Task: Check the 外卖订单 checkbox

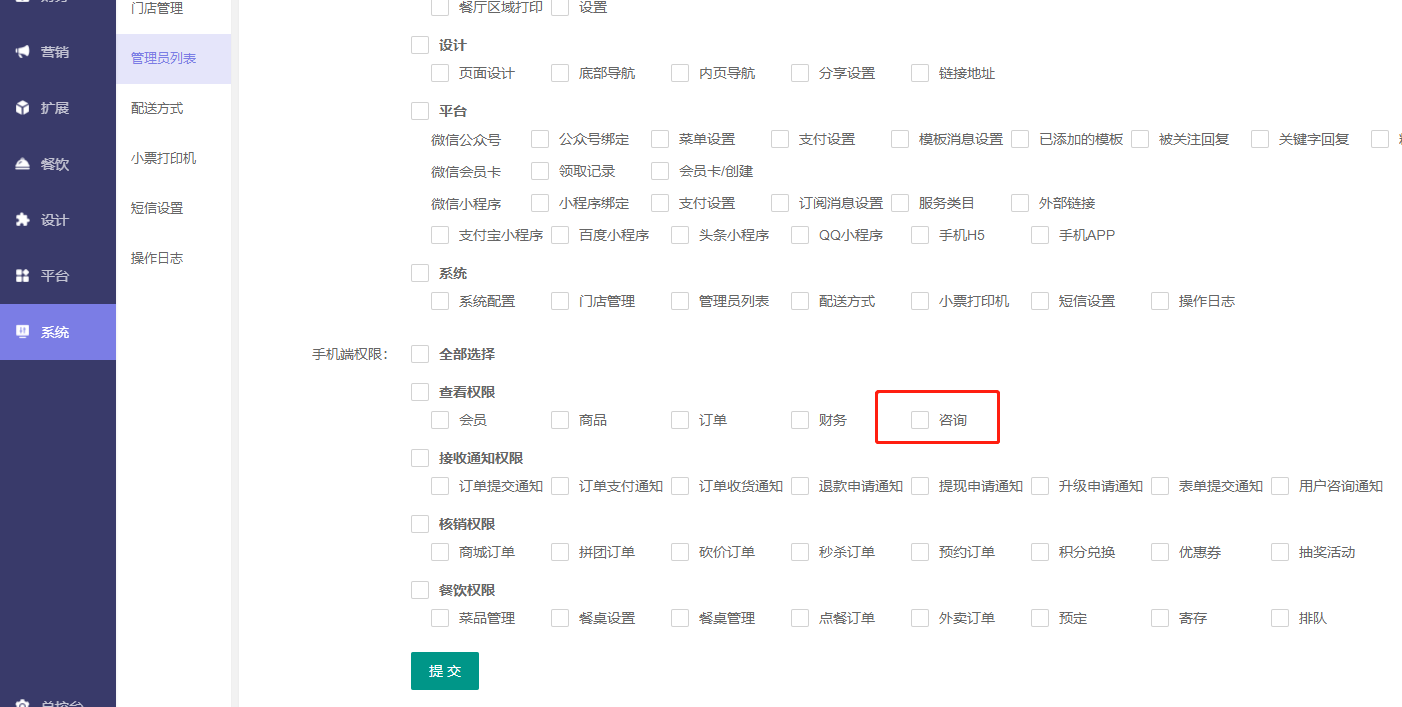Action: [x=920, y=618]
